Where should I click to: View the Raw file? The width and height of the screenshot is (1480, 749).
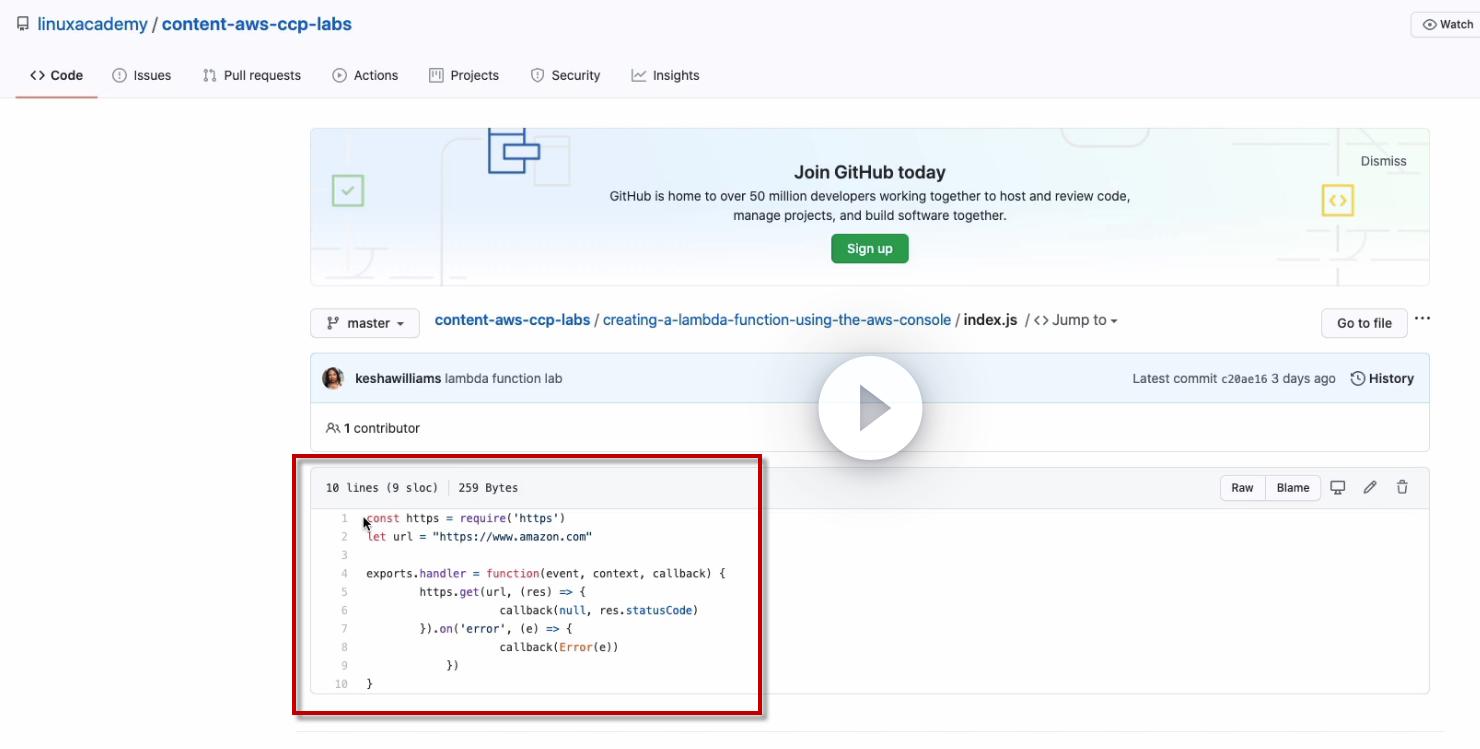tap(1242, 488)
